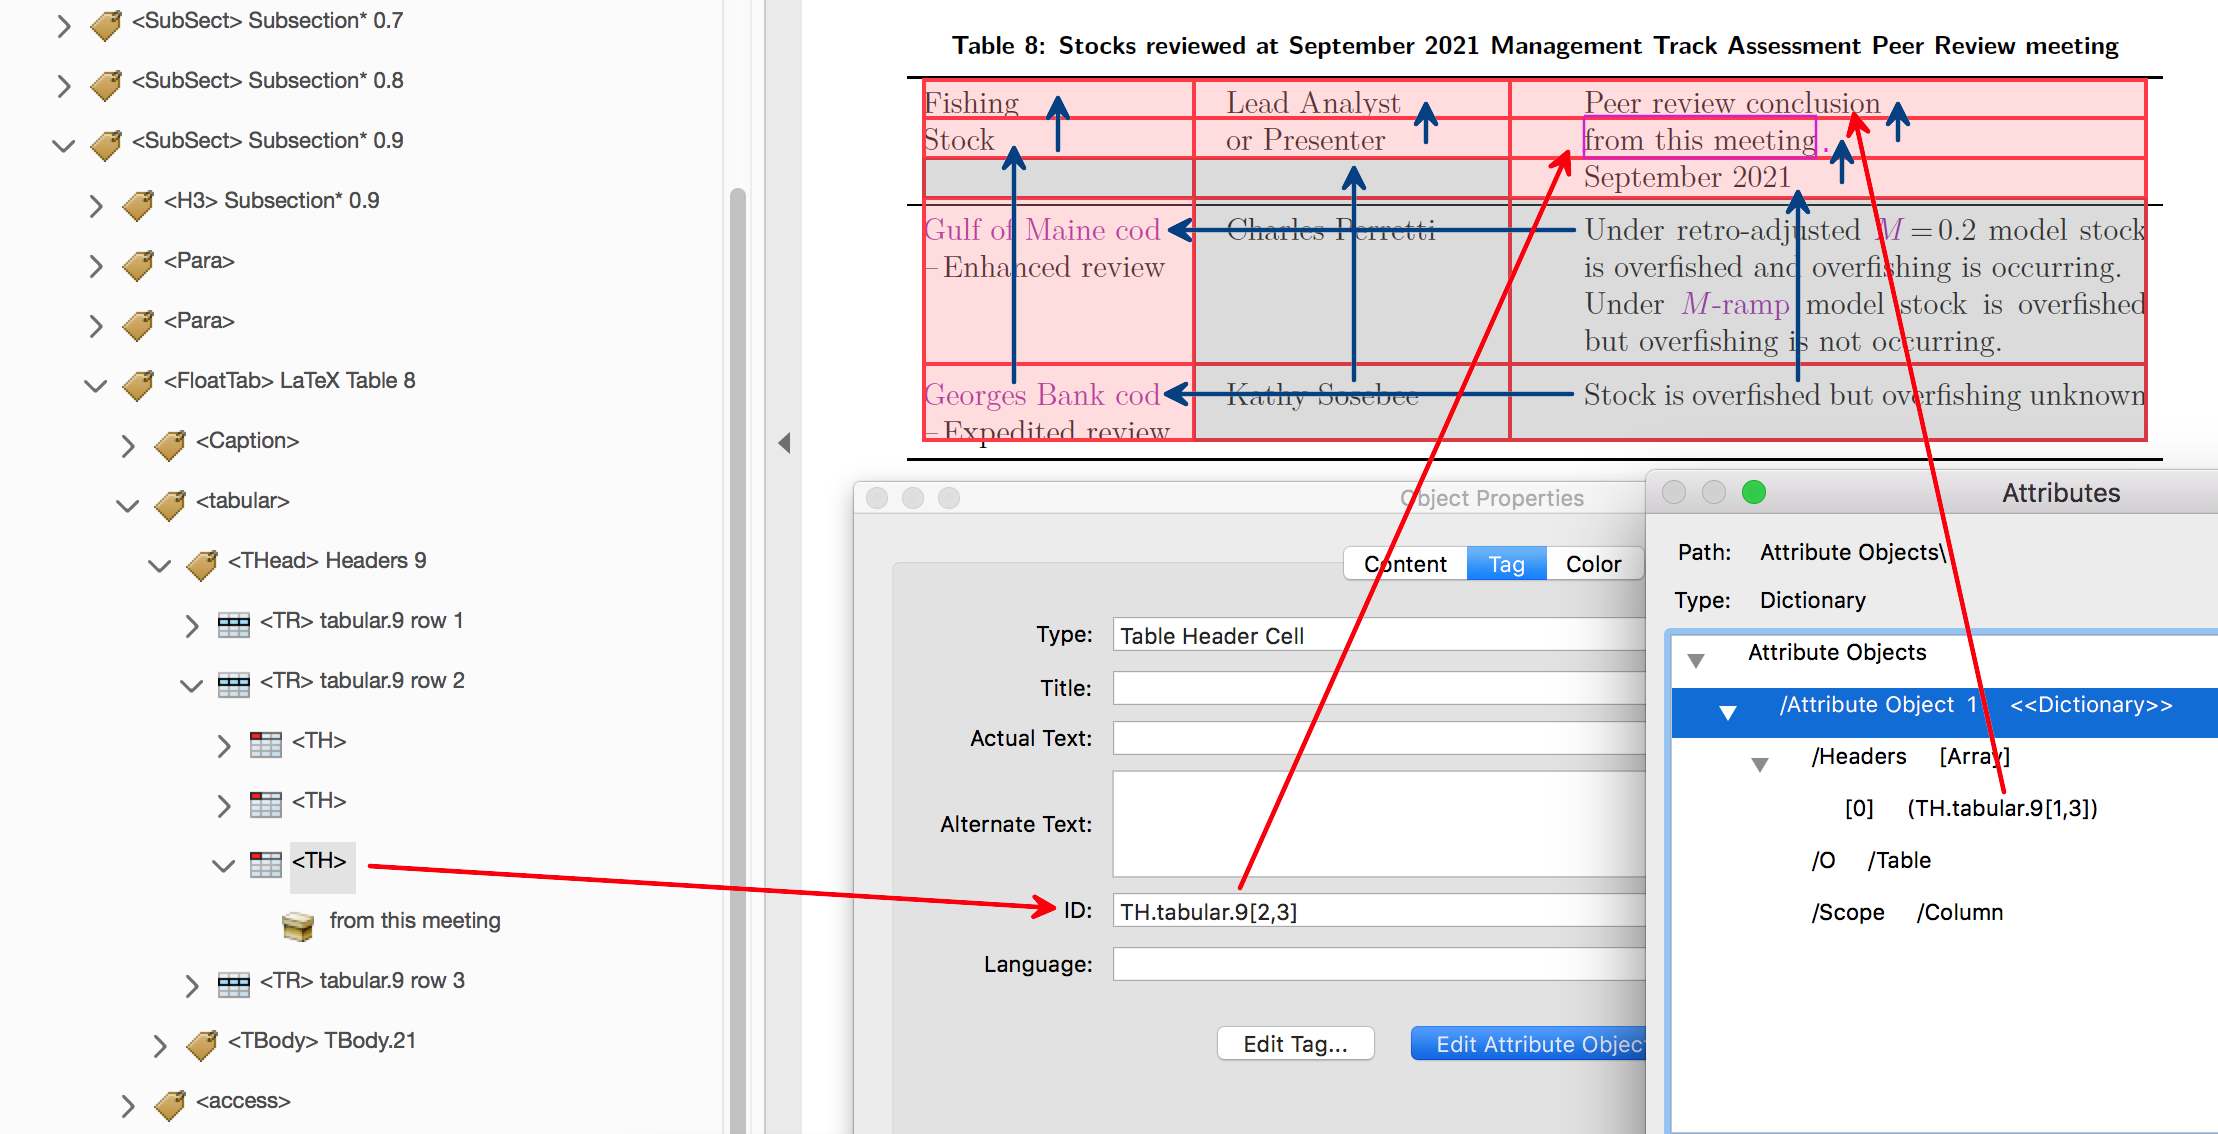Click the content box icon beside 'from this meeting'
The width and height of the screenshot is (2218, 1134).
tap(297, 924)
